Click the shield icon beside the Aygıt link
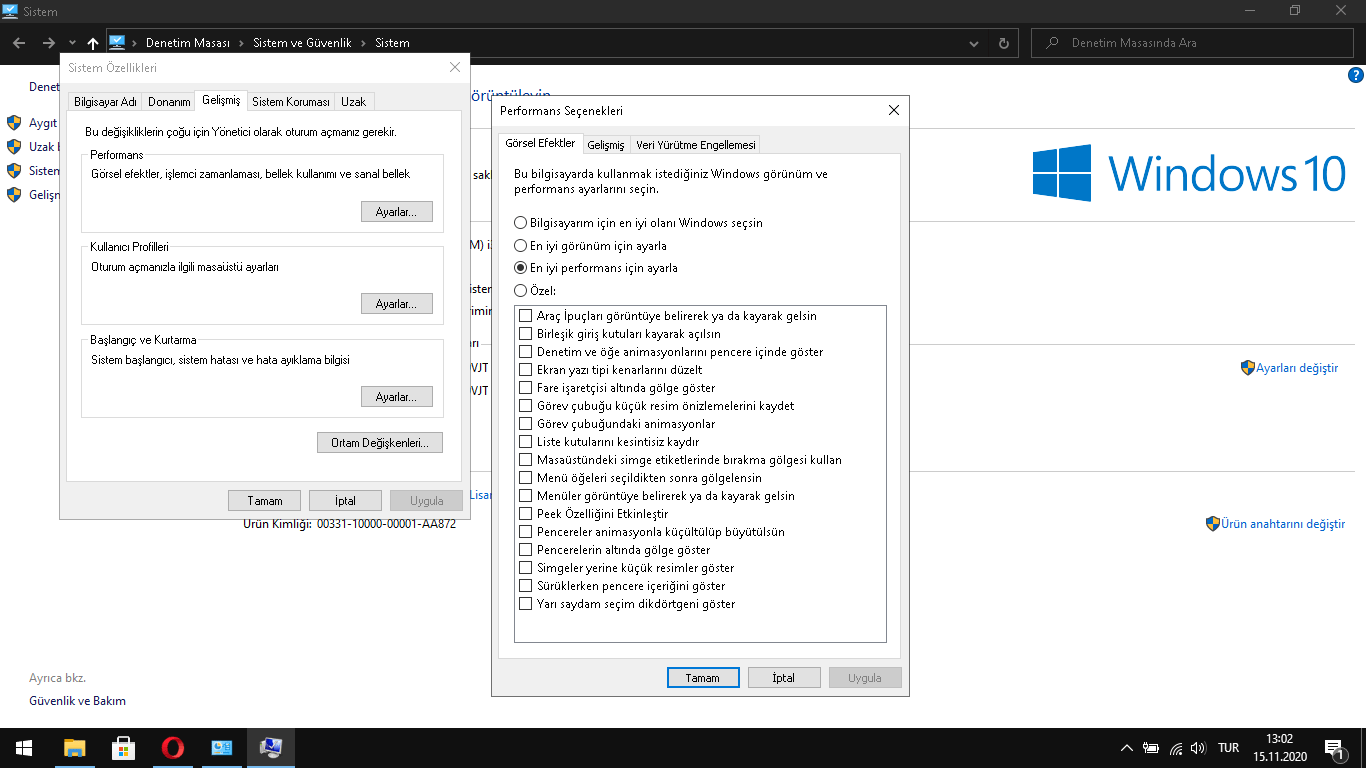 coord(14,123)
